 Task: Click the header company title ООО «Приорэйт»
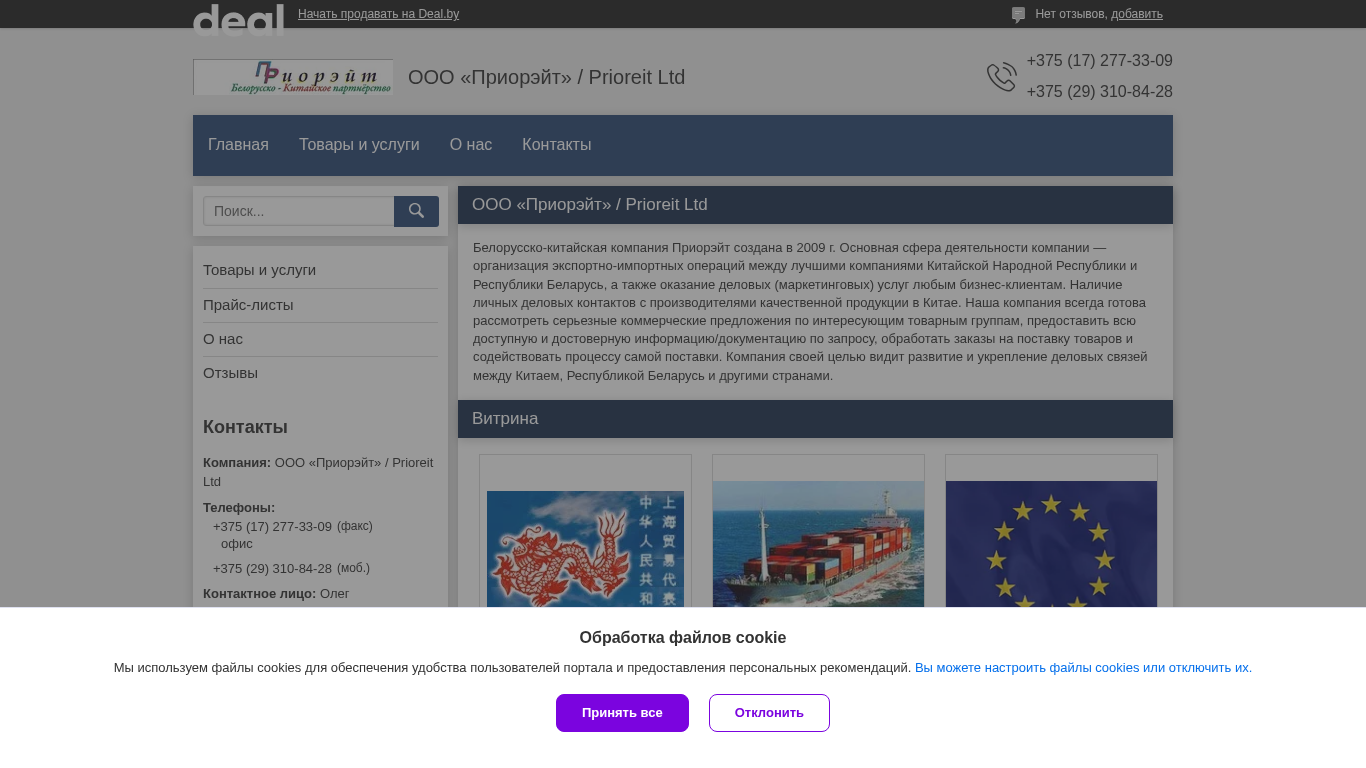[x=546, y=77]
